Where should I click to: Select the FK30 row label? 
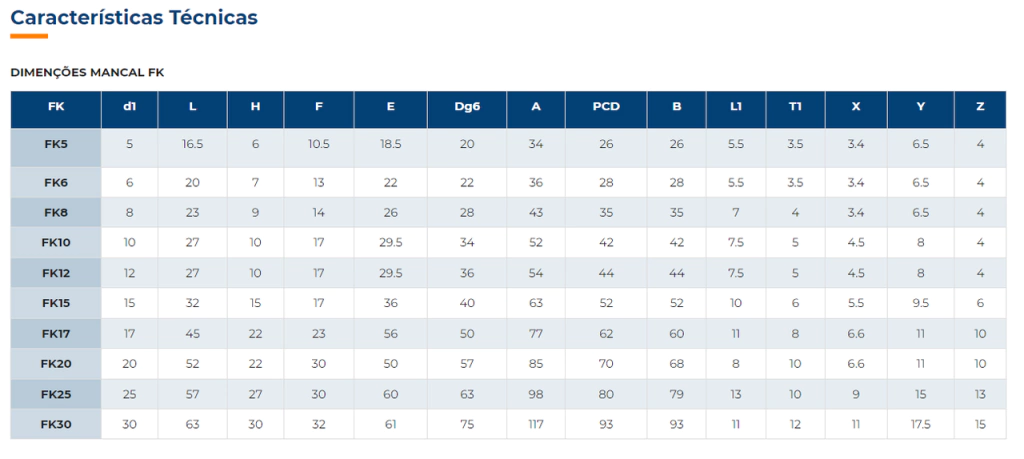click(56, 424)
